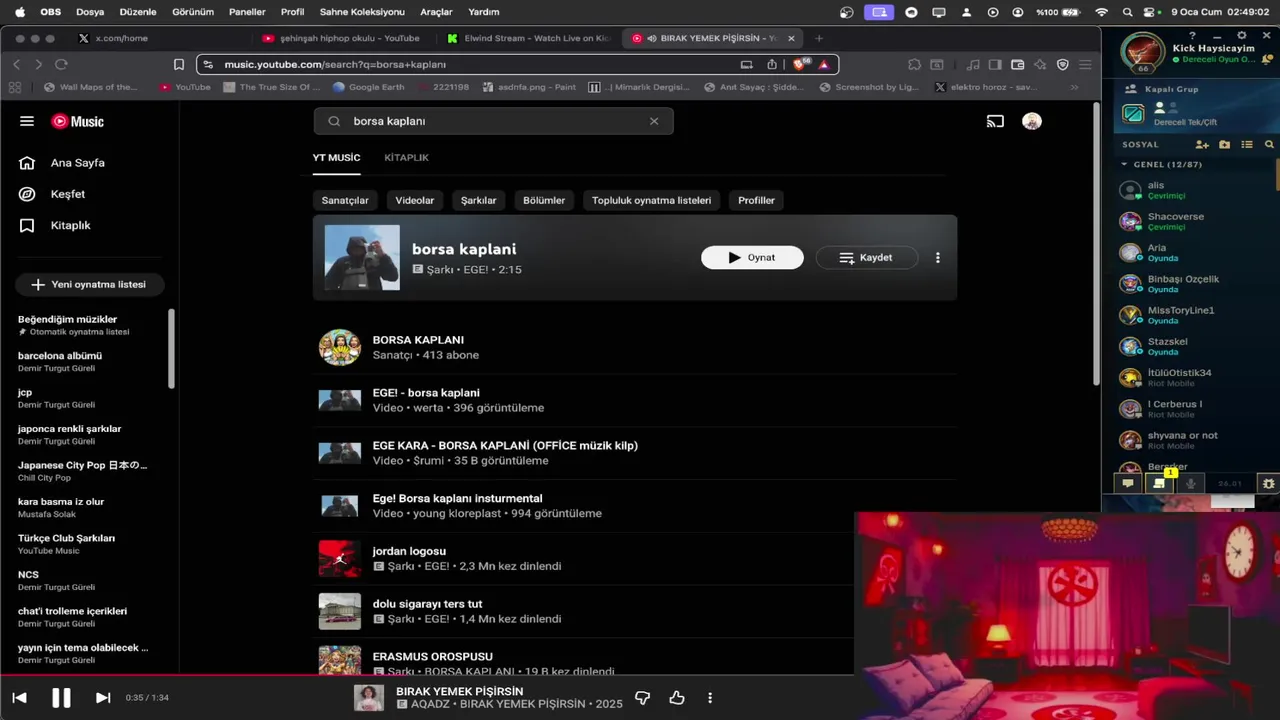Filter results by Videolar

[x=415, y=200]
